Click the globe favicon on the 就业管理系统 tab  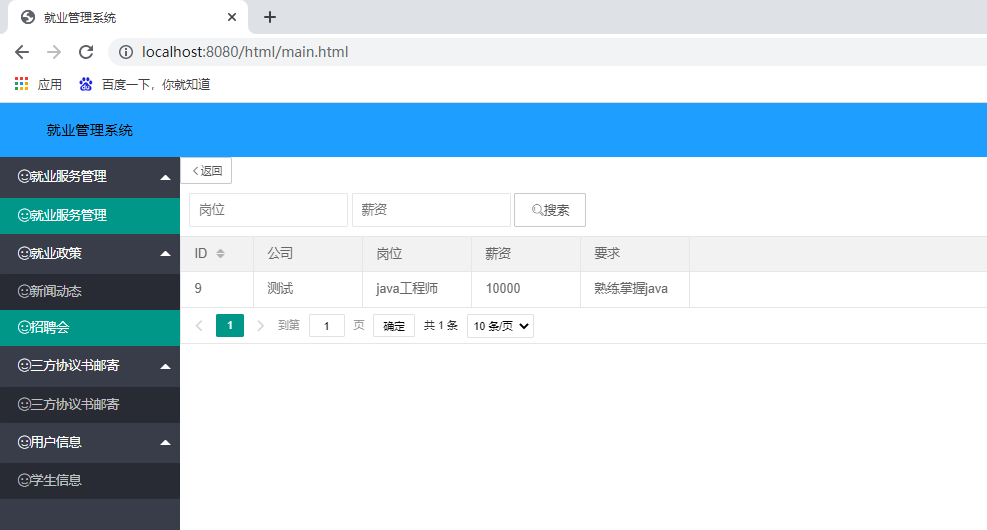[28, 17]
